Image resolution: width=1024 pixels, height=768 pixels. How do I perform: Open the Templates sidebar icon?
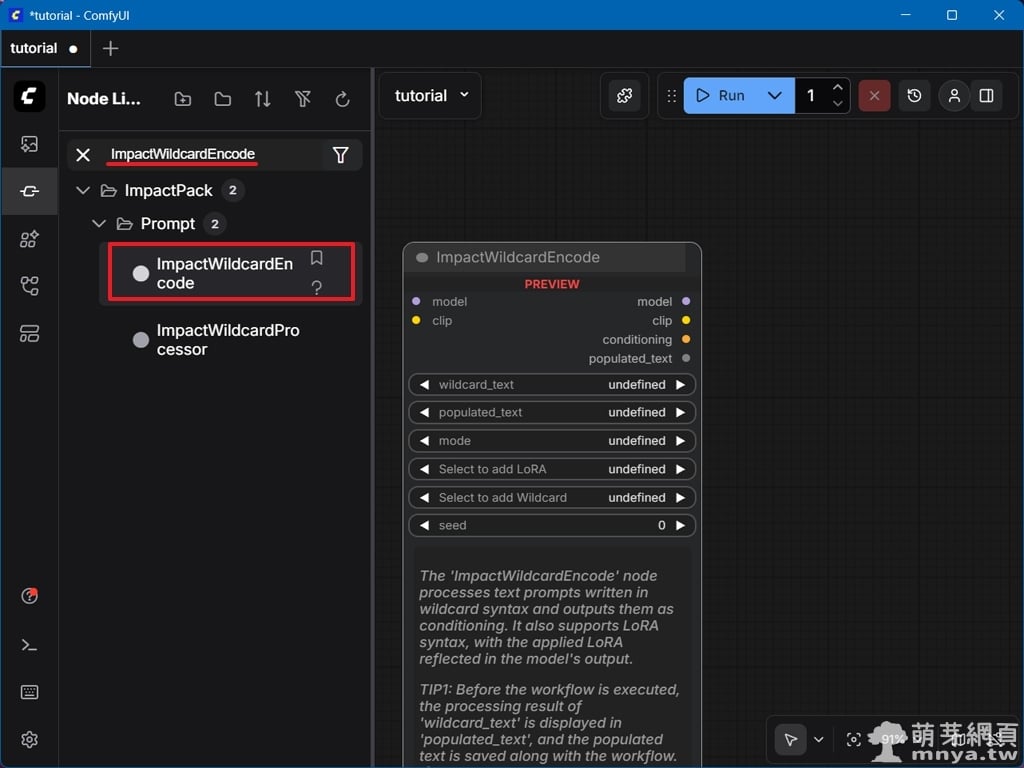pos(29,334)
